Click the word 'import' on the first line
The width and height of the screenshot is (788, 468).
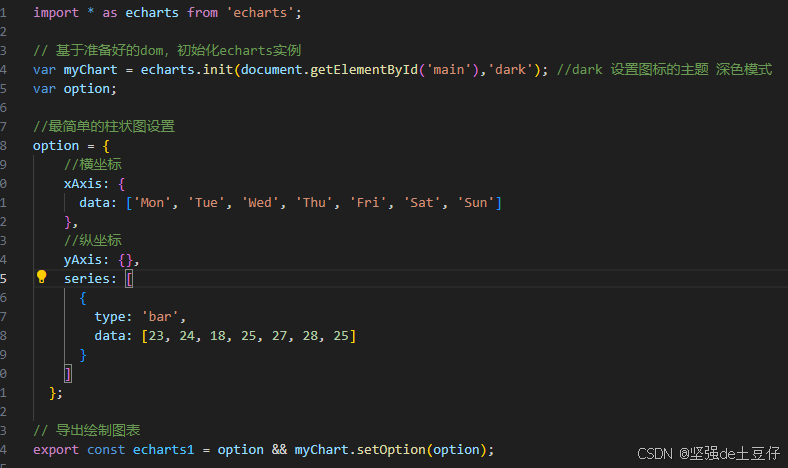56,13
